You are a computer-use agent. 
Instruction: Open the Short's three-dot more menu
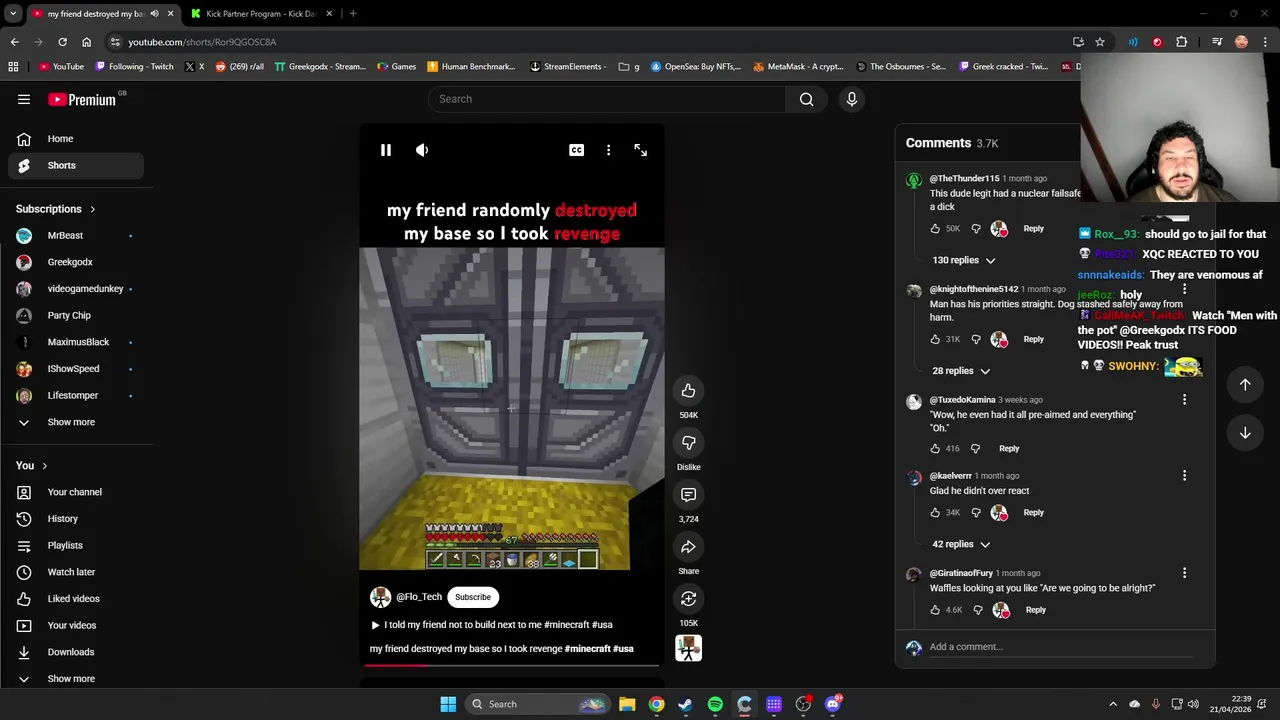(x=608, y=150)
